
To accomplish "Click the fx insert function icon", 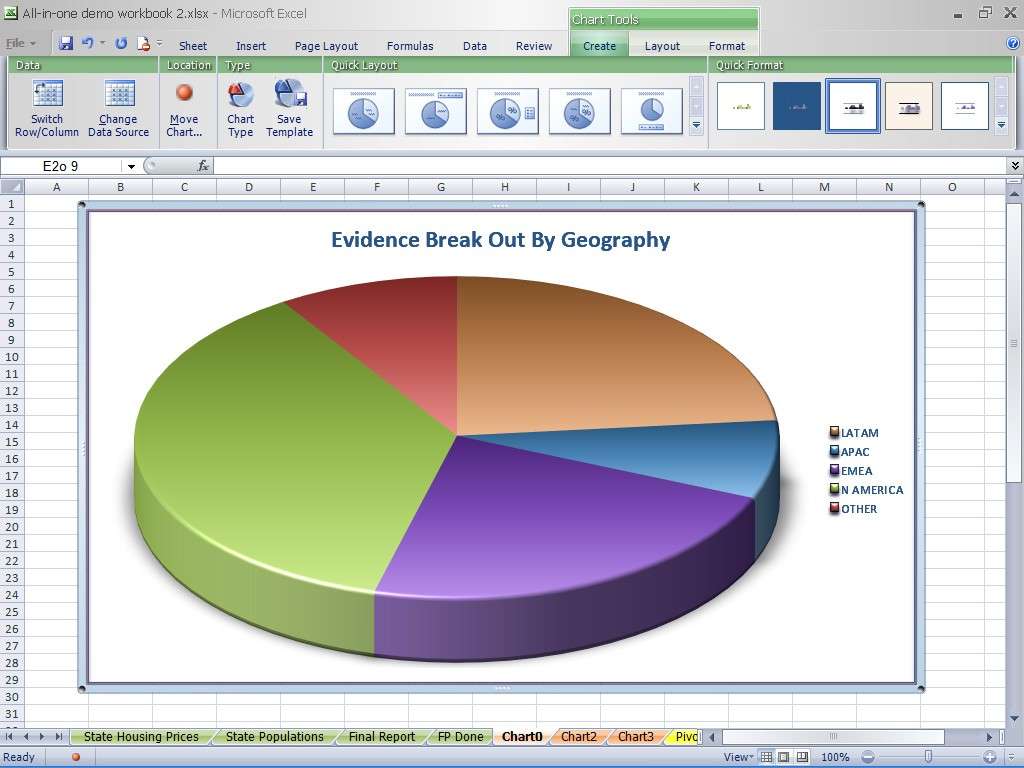I will pyautogui.click(x=203, y=166).
